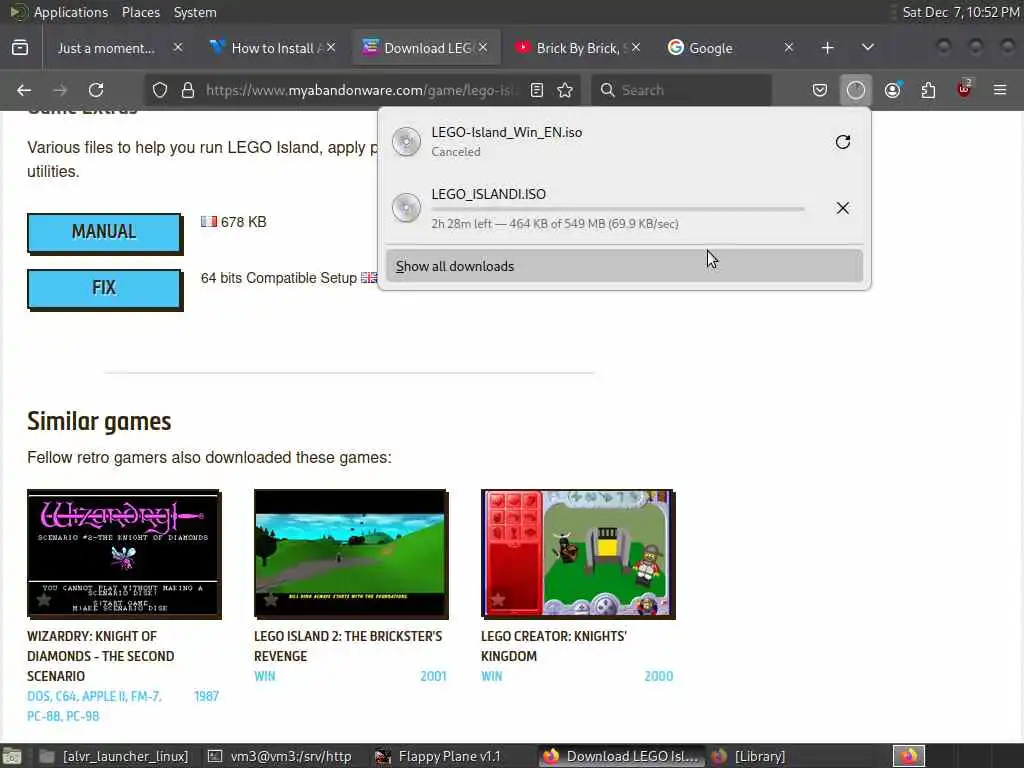Image resolution: width=1024 pixels, height=768 pixels.
Task: Switch to the 'Brick By Brick' tab
Action: [x=577, y=48]
